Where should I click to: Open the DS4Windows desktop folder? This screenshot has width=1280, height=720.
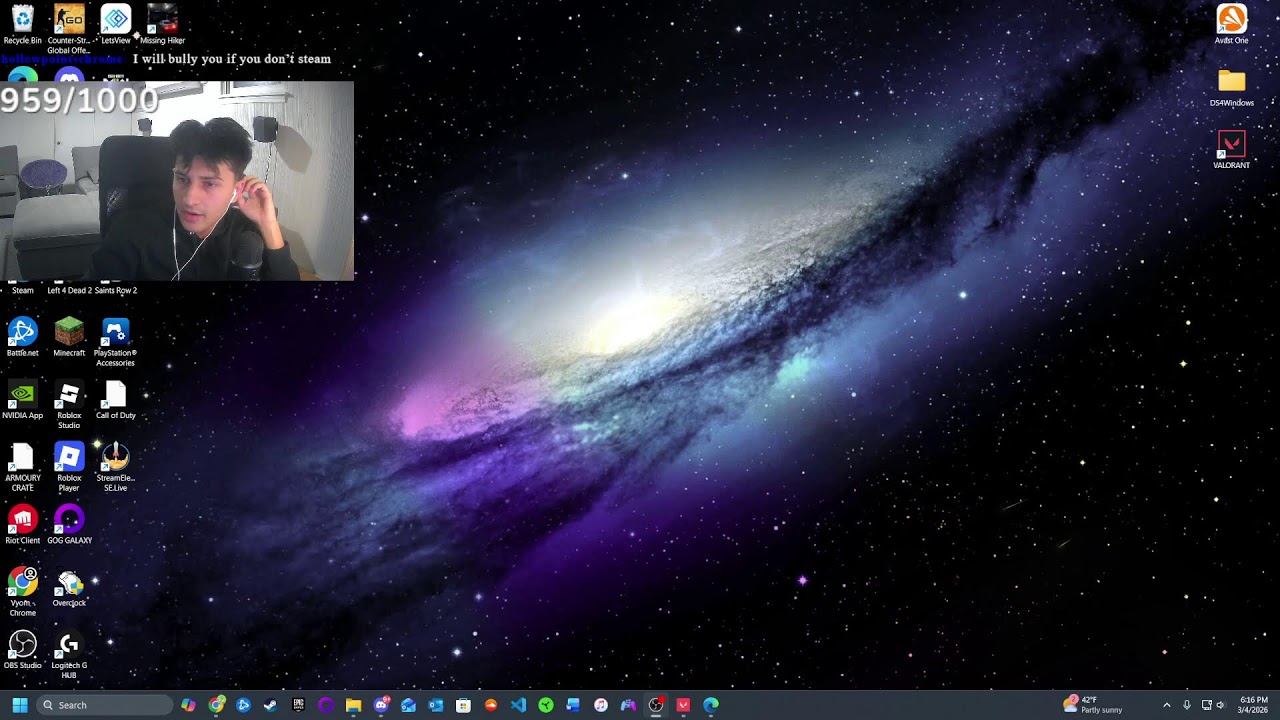tap(1232, 87)
